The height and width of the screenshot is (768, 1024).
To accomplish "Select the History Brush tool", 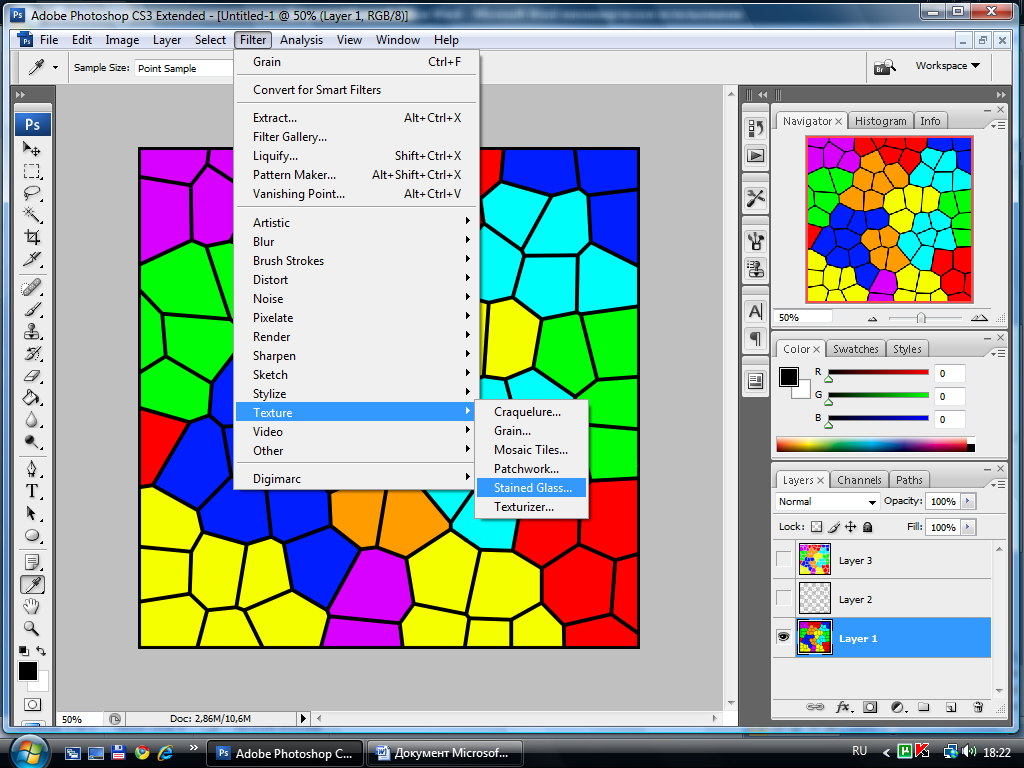I will (x=32, y=354).
